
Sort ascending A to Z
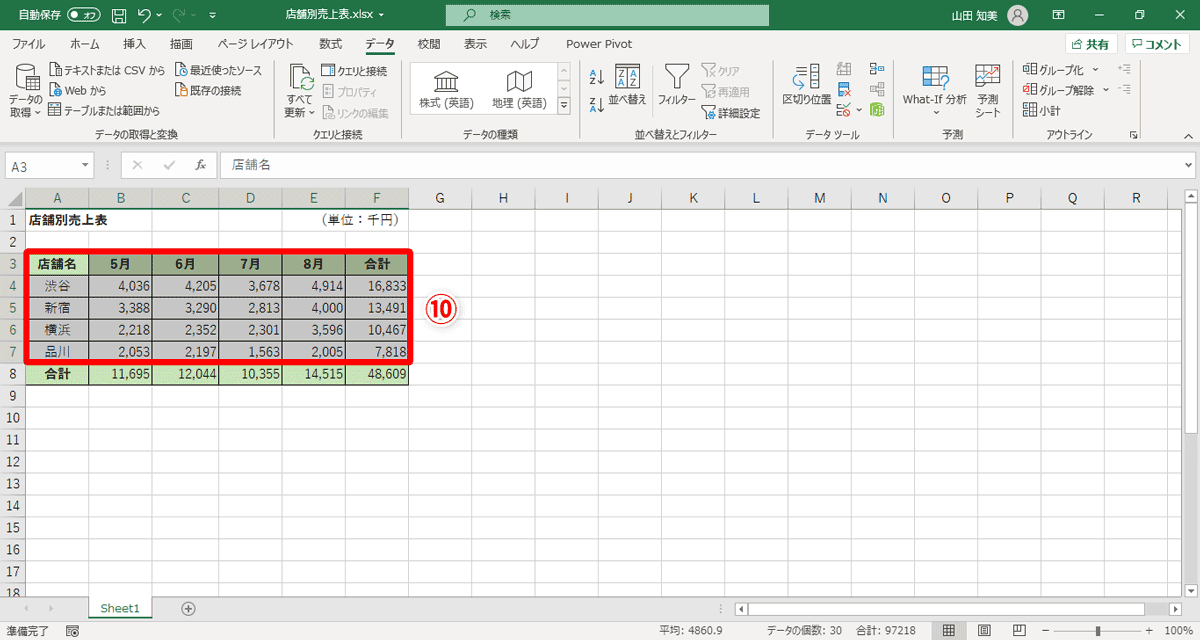click(597, 76)
